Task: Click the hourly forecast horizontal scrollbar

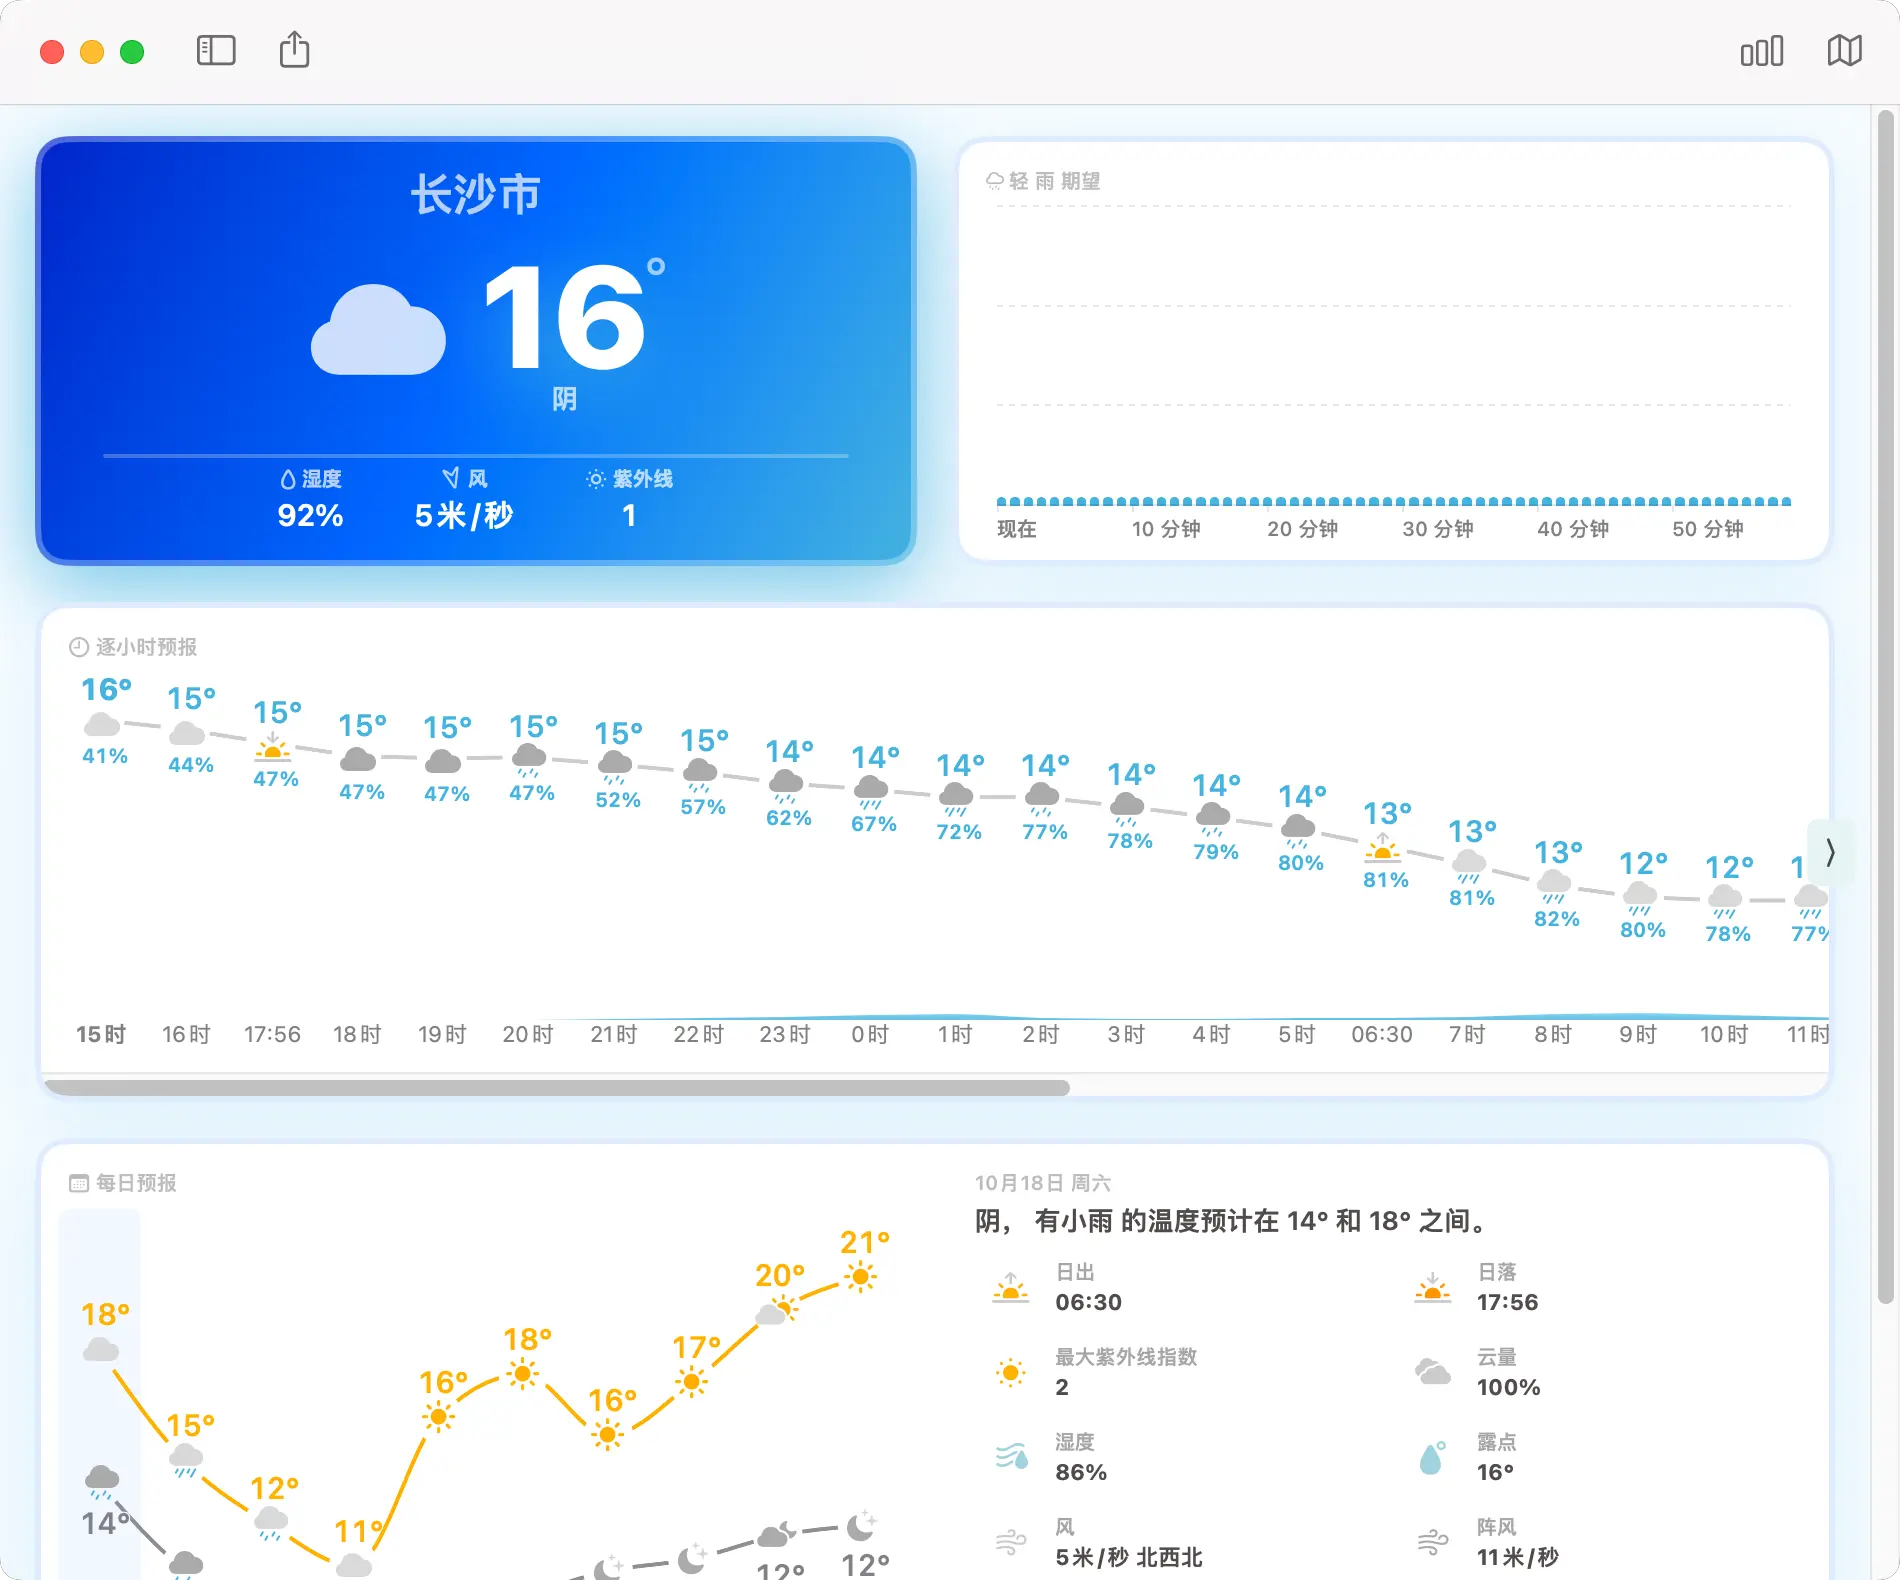Action: [x=557, y=1087]
